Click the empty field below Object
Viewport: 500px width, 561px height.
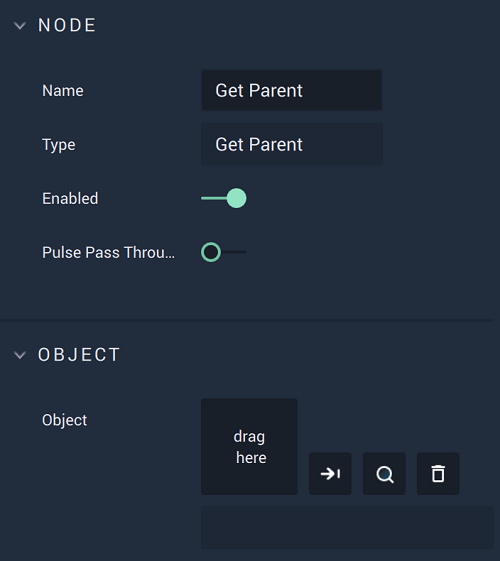(x=347, y=527)
